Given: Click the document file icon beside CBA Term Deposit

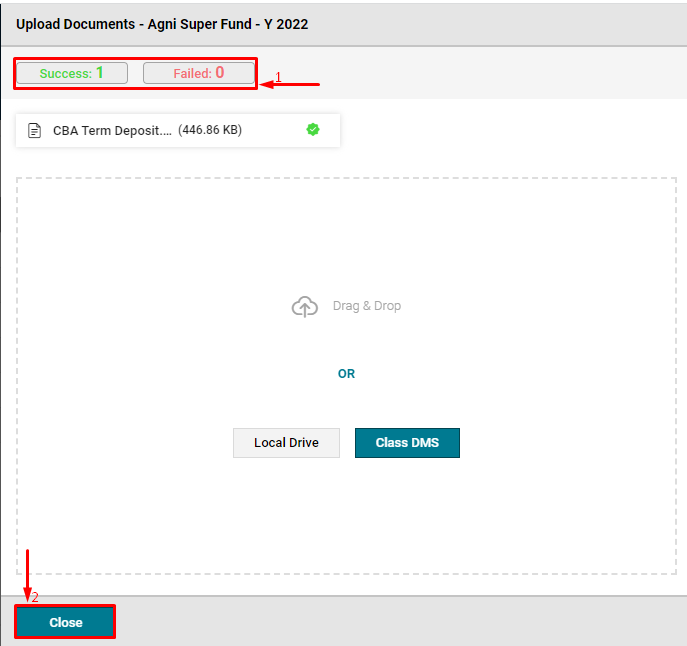Looking at the screenshot, I should point(34,131).
